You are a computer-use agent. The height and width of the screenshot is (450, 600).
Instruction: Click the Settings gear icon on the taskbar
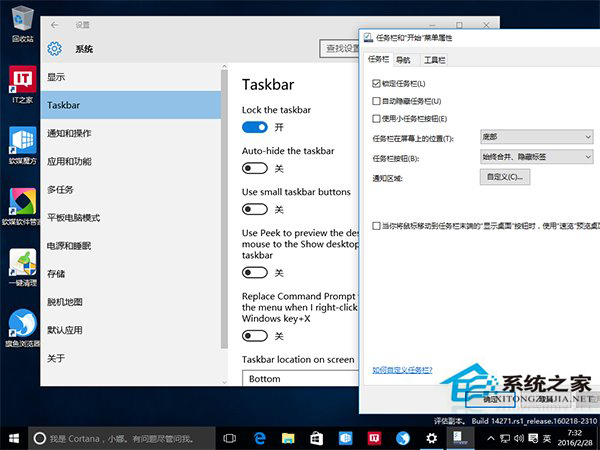click(x=431, y=438)
